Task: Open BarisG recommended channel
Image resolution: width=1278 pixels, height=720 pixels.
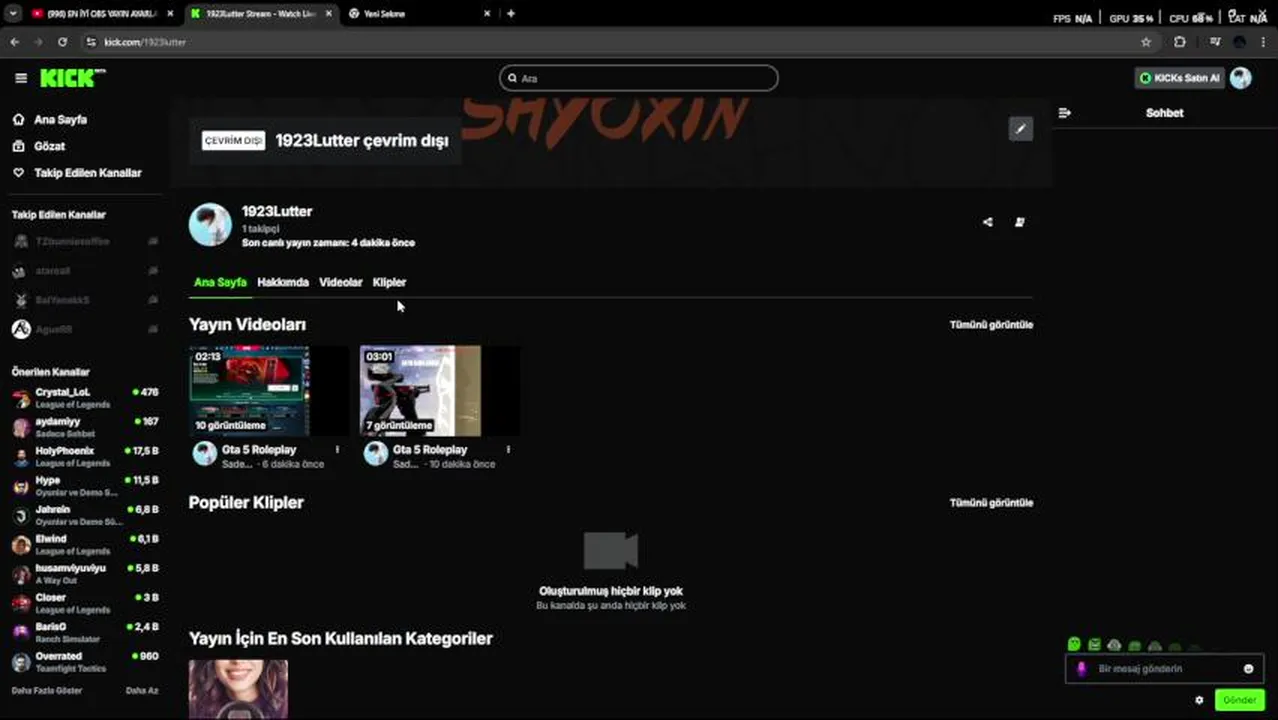Action: pyautogui.click(x=85, y=632)
